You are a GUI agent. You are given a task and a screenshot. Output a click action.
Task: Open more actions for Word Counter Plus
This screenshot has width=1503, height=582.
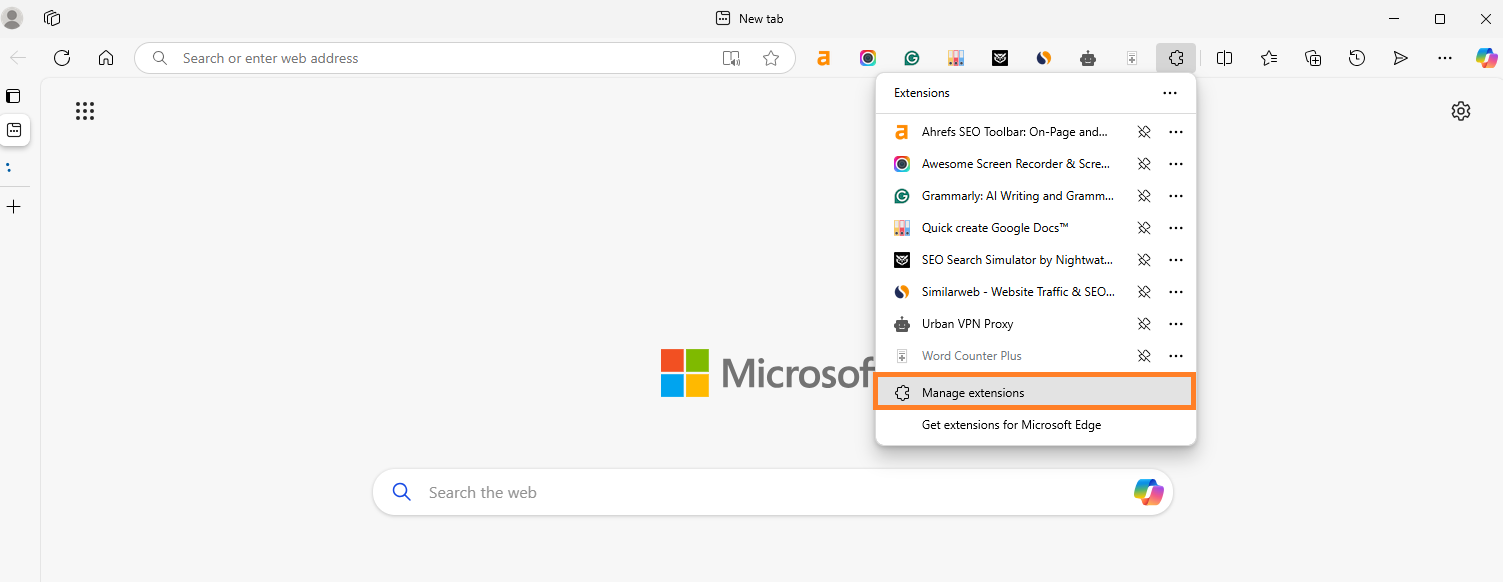pyautogui.click(x=1176, y=356)
